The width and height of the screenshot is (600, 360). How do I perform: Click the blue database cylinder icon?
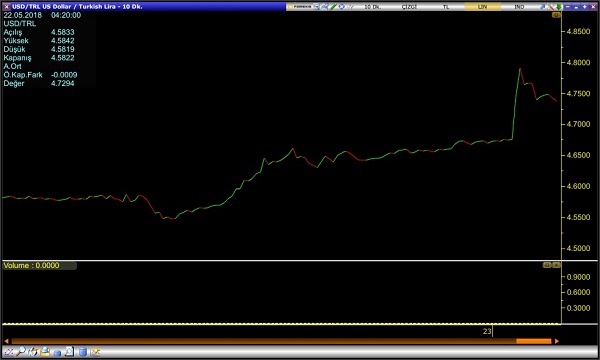82,352
